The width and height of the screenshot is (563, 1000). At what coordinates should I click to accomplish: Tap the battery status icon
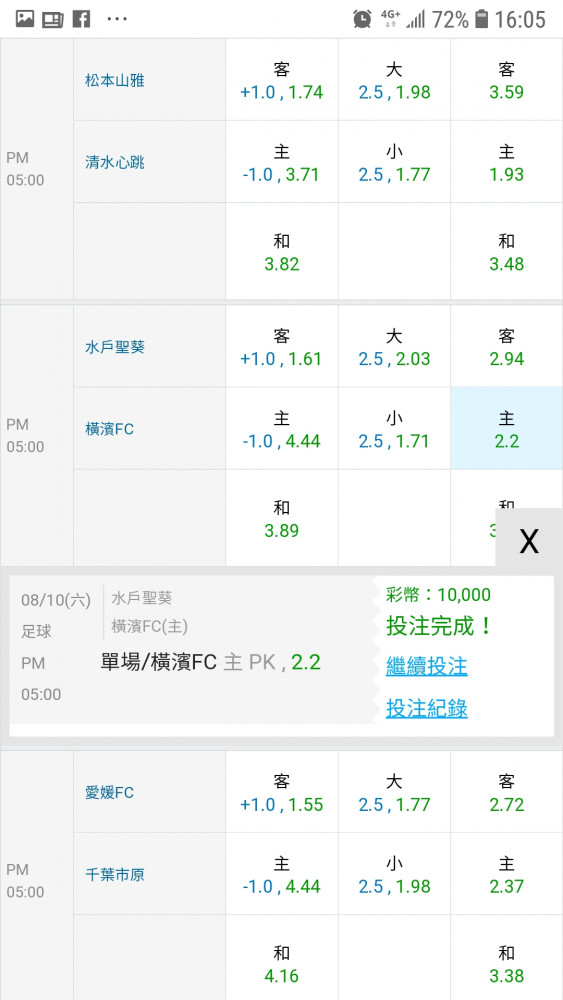482,19
